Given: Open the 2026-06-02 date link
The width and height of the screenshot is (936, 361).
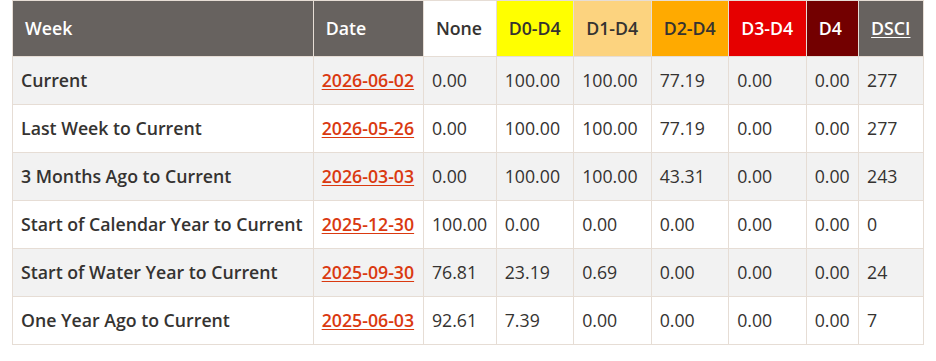Looking at the screenshot, I should [368, 81].
